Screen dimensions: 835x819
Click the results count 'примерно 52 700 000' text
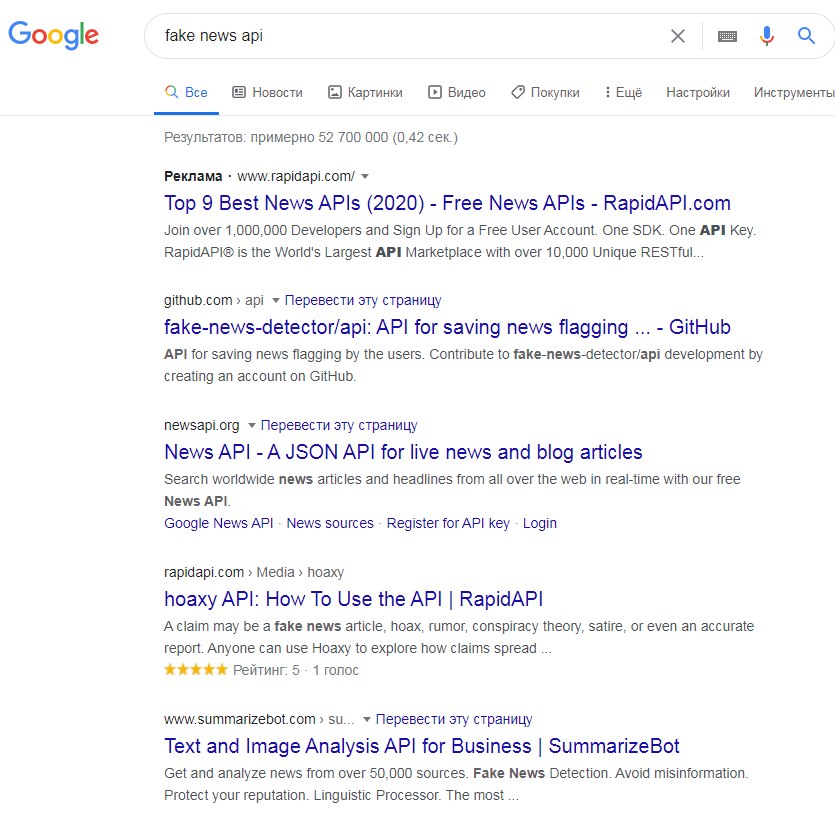click(319, 137)
